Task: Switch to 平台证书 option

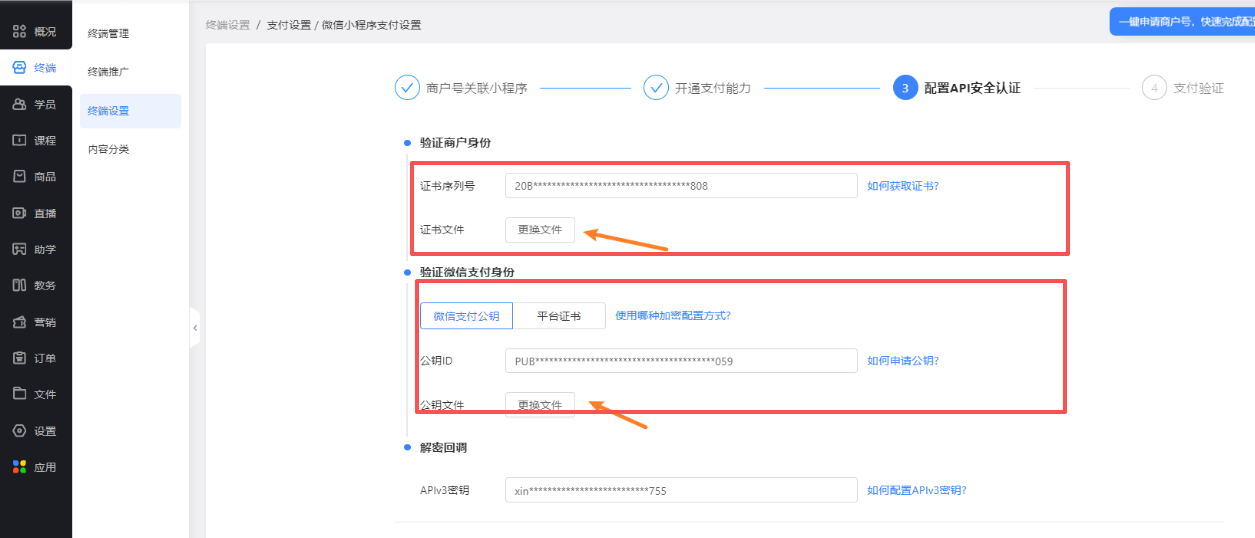Action: click(x=559, y=316)
